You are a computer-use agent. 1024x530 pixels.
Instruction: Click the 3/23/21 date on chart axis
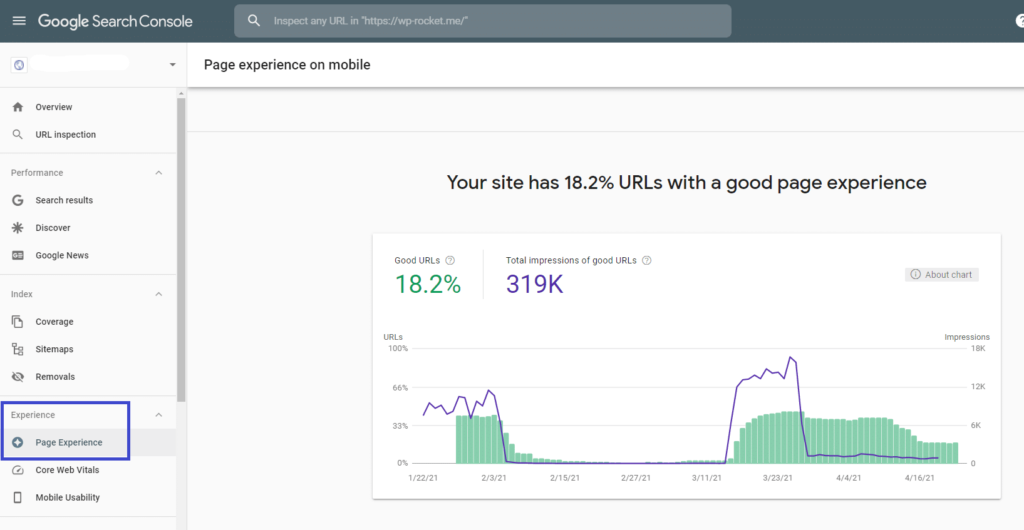(778, 478)
